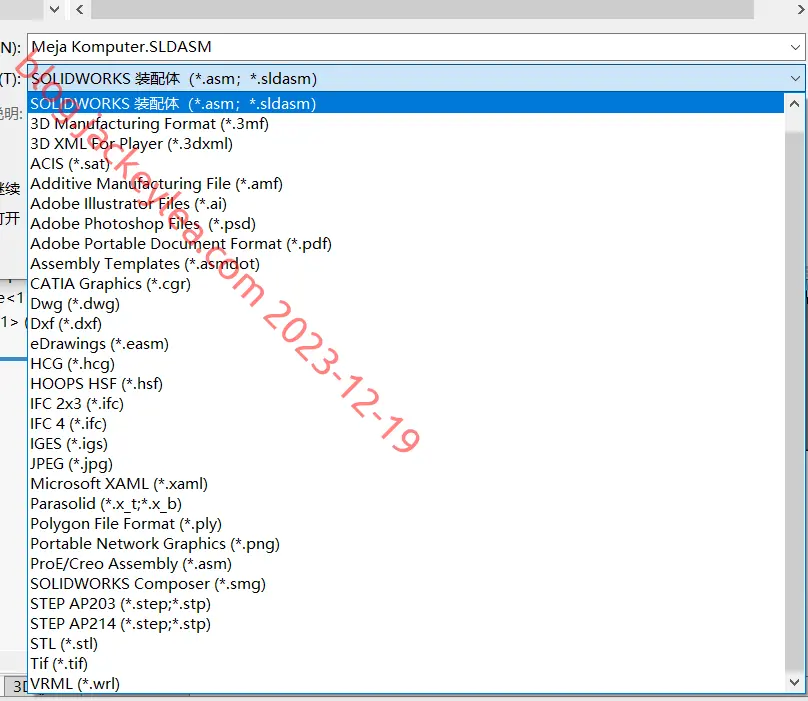Choose IFC 2x3 (*.ifc)
The image size is (808, 701).
click(x=406, y=404)
